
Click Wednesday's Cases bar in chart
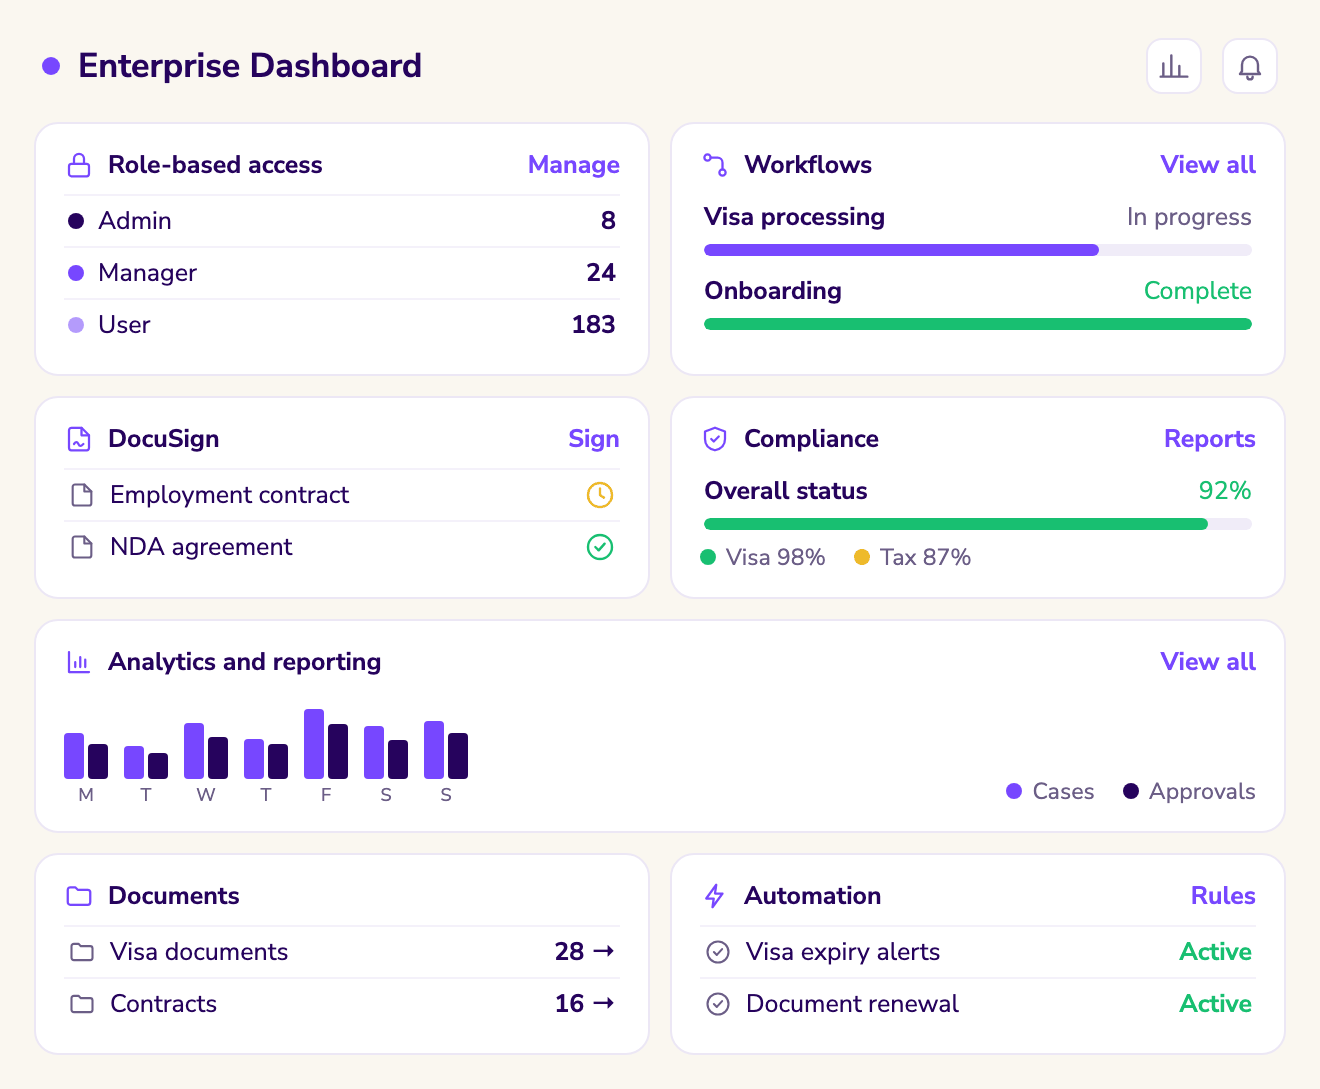[194, 751]
